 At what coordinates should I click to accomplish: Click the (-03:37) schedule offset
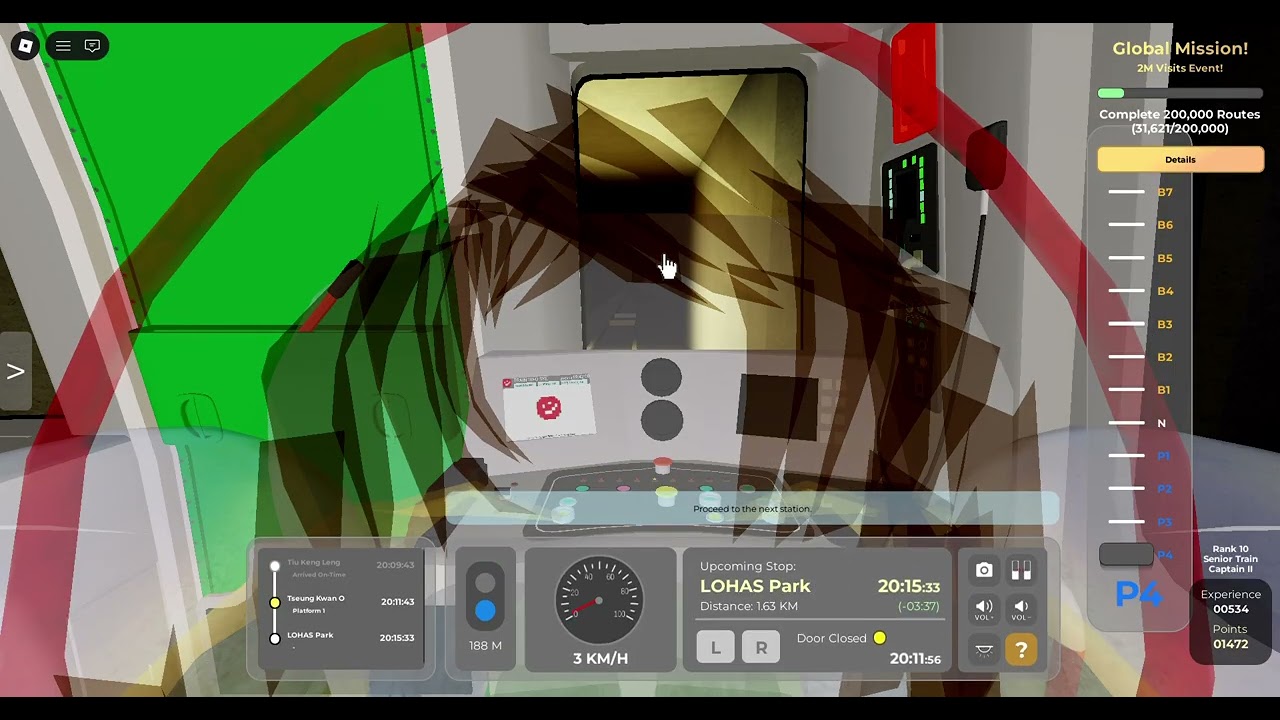point(918,606)
